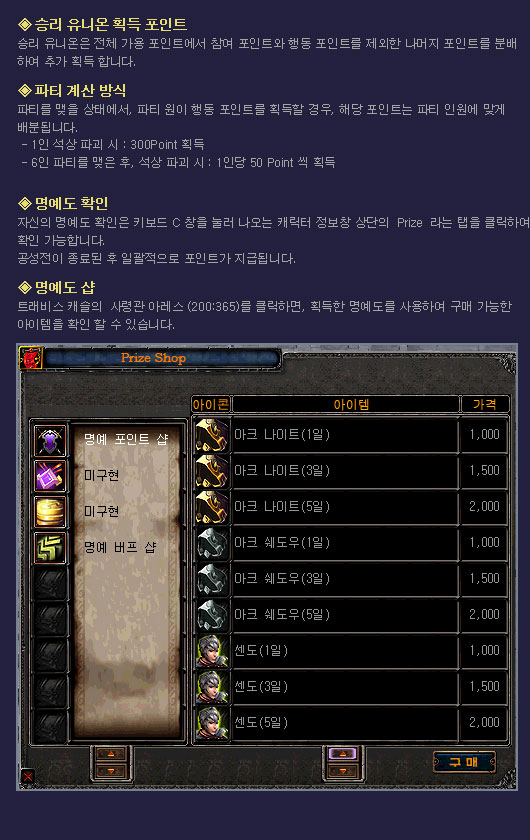The image size is (530, 840).
Task: Click the 아크 쉐도우(1일) dark helmet icon
Action: [x=212, y=543]
